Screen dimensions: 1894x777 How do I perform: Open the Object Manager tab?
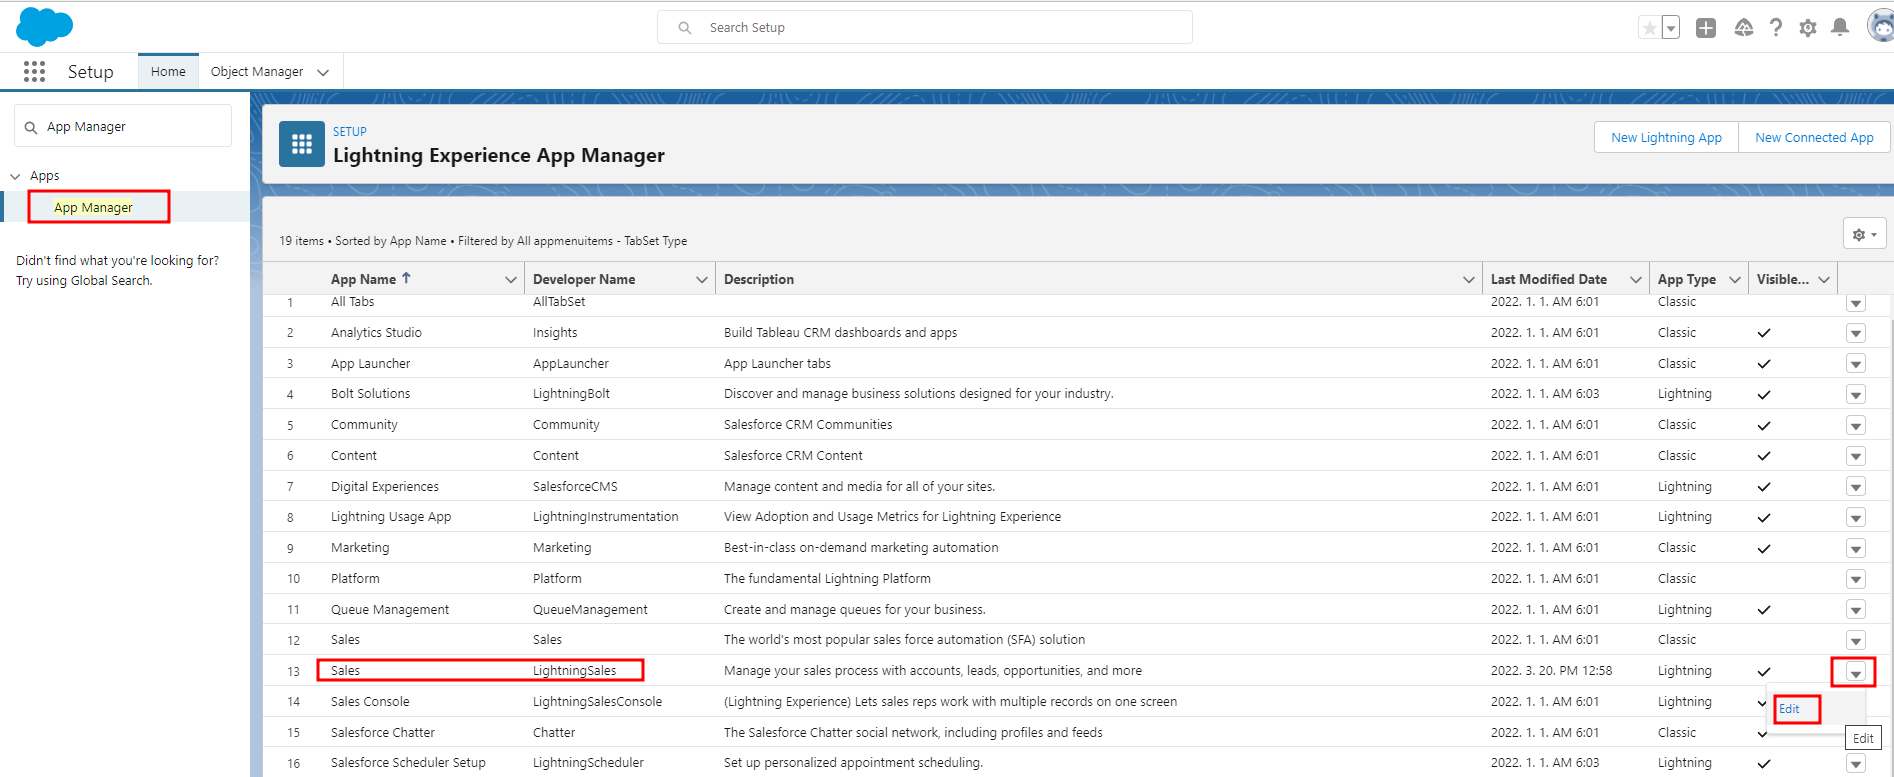click(x=257, y=71)
